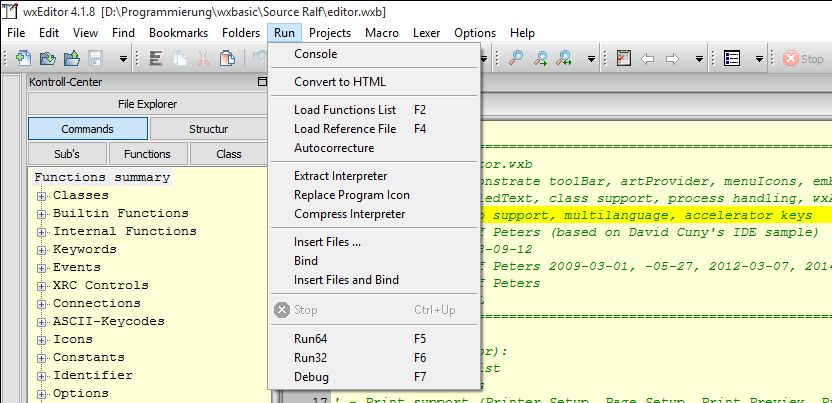Select the Functions summary tree heading
Image resolution: width=832 pixels, height=403 pixels.
[102, 178]
